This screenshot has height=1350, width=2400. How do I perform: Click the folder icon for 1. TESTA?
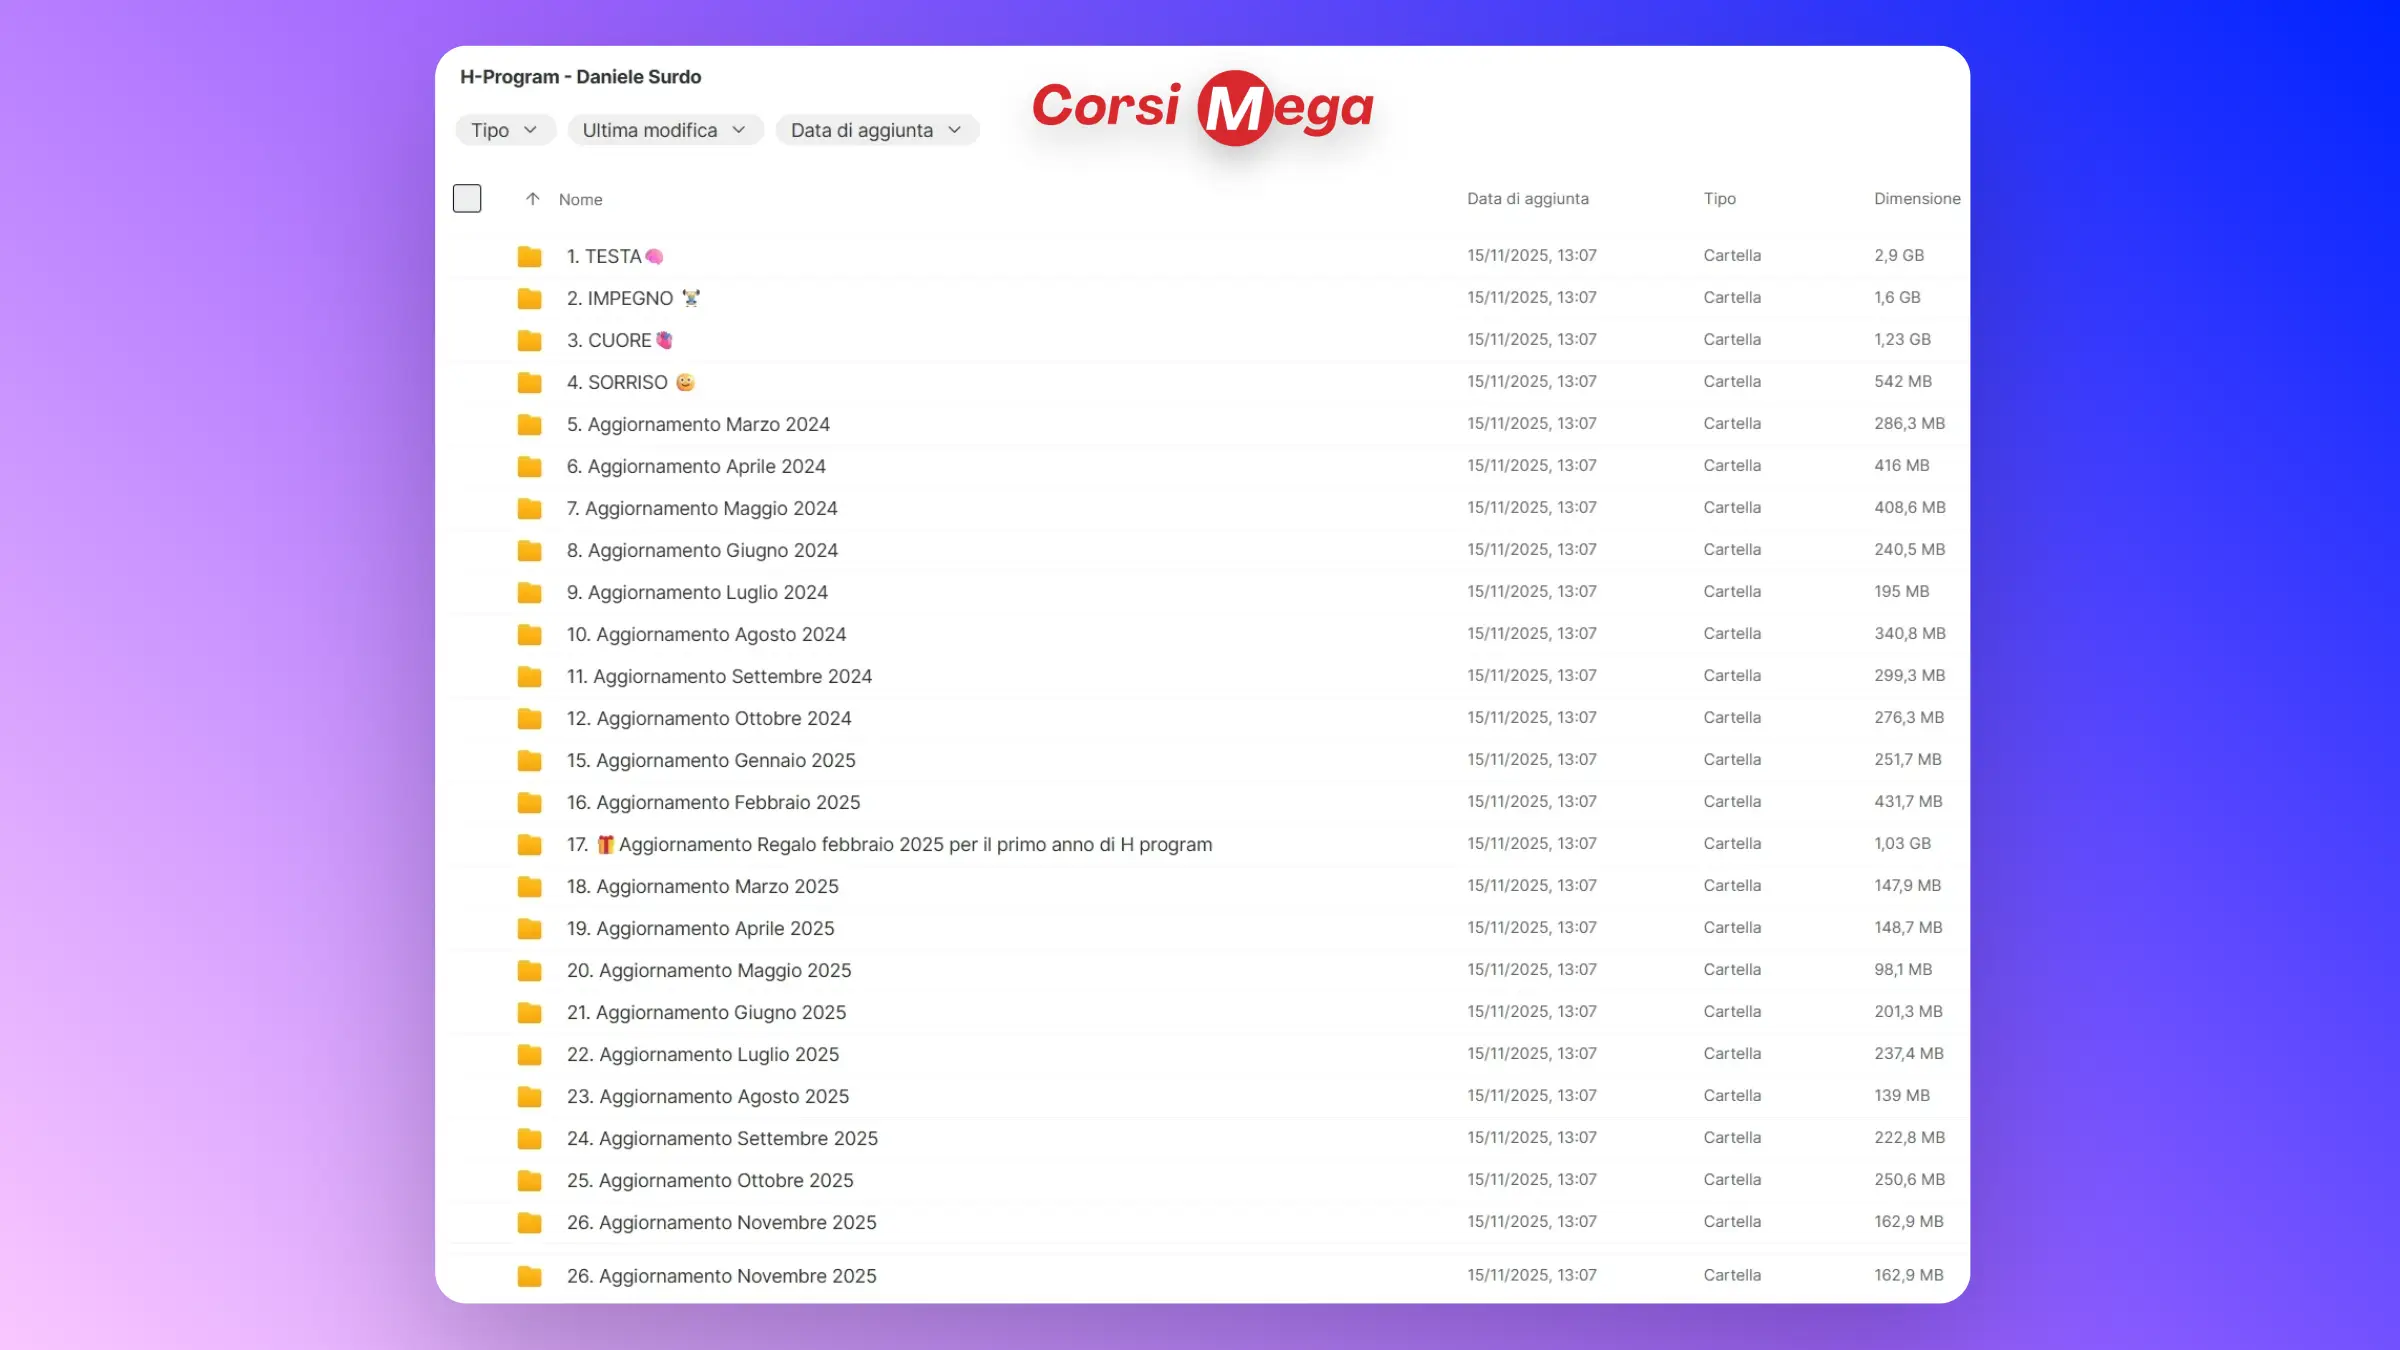tap(529, 257)
